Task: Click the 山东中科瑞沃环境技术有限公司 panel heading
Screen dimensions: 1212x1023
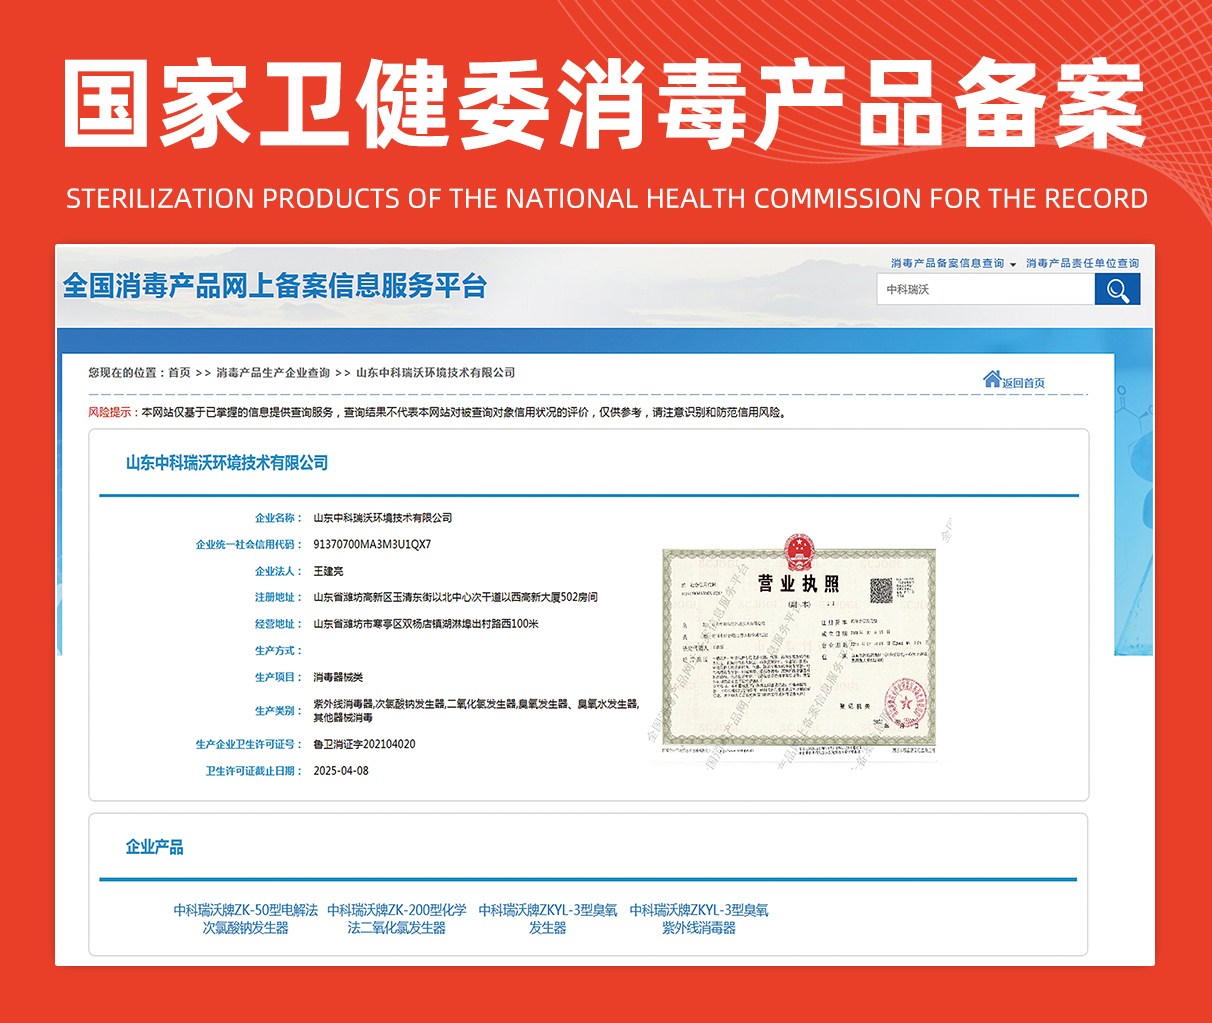Action: click(x=227, y=463)
